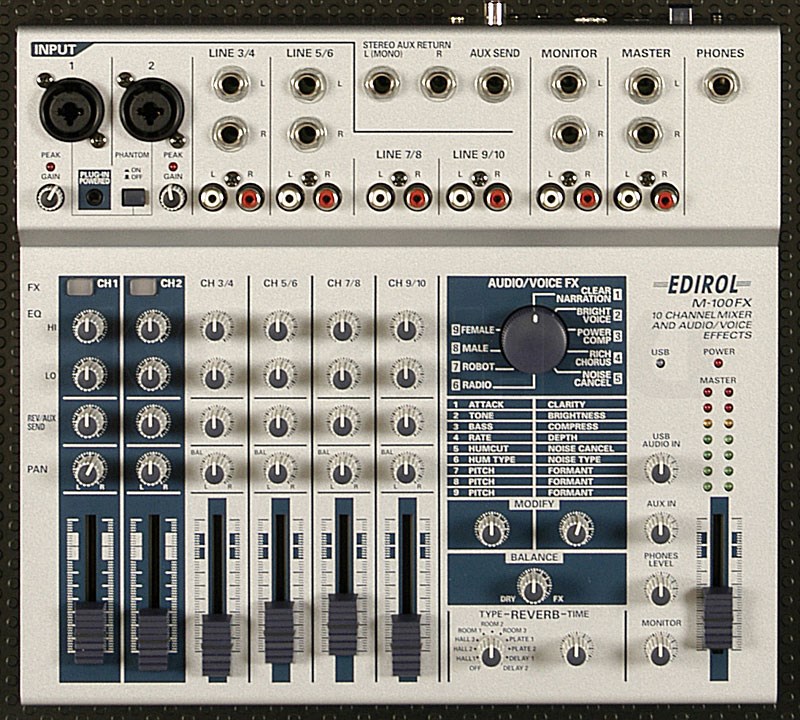The image size is (800, 720).
Task: Click the MASTER right output jack
Action: (645, 133)
